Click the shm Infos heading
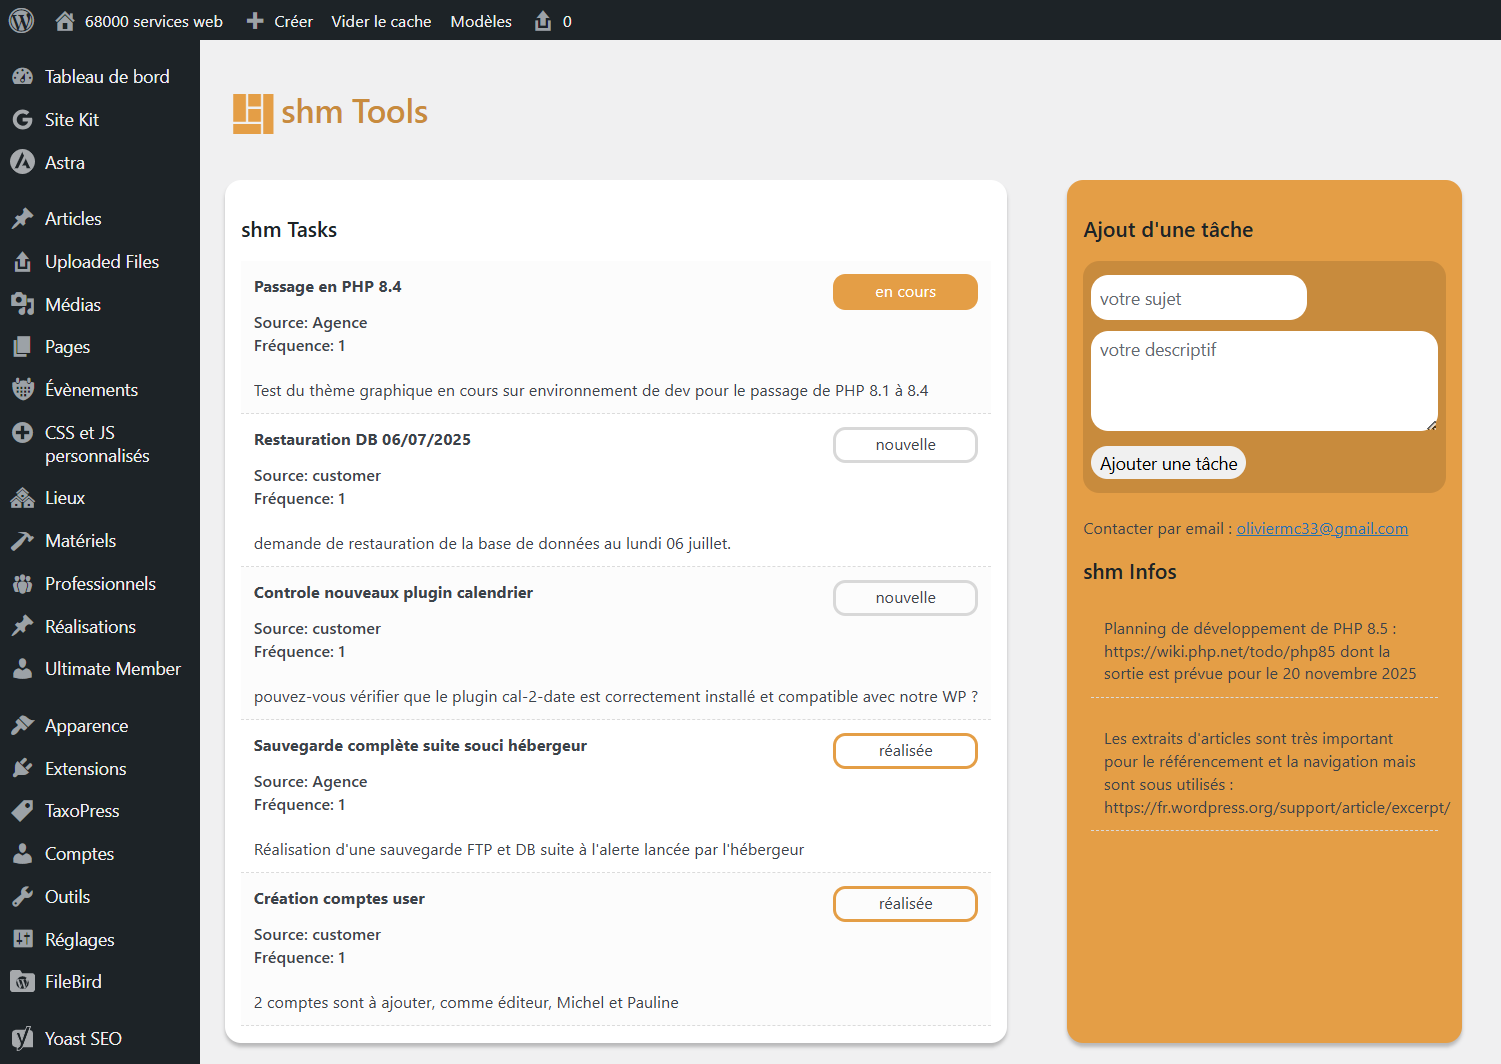1501x1064 pixels. (x=1130, y=572)
